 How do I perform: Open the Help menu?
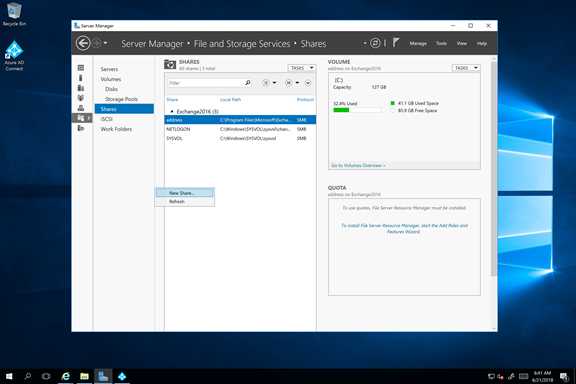(482, 43)
